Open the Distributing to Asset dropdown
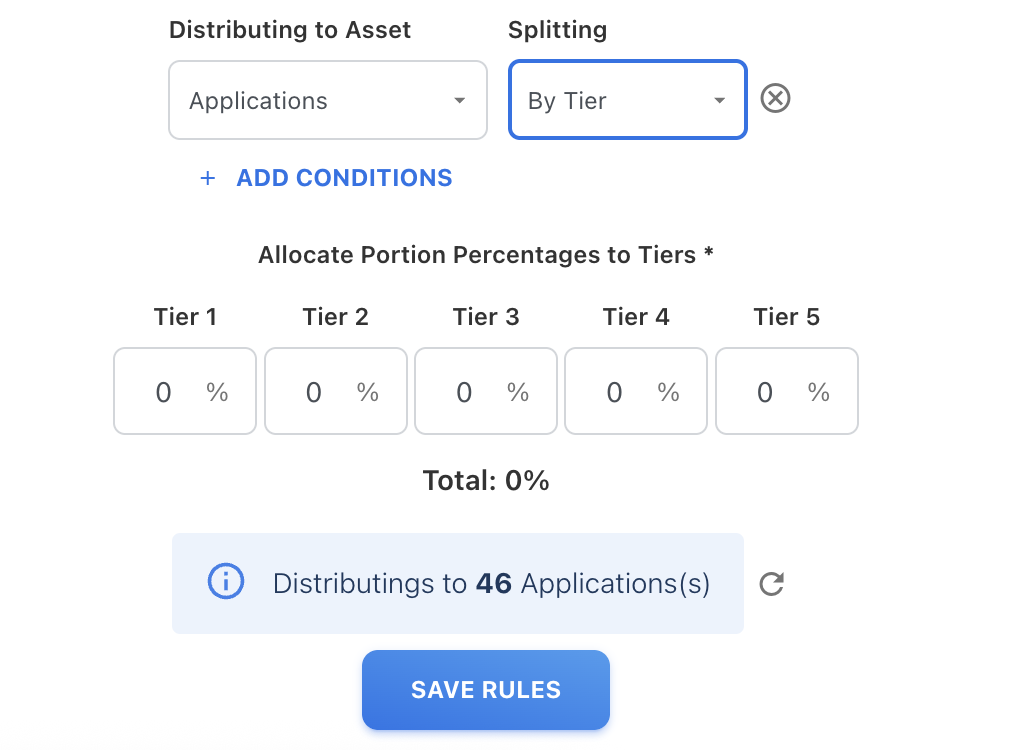Image resolution: width=1010 pixels, height=750 pixels. pyautogui.click(x=327, y=101)
